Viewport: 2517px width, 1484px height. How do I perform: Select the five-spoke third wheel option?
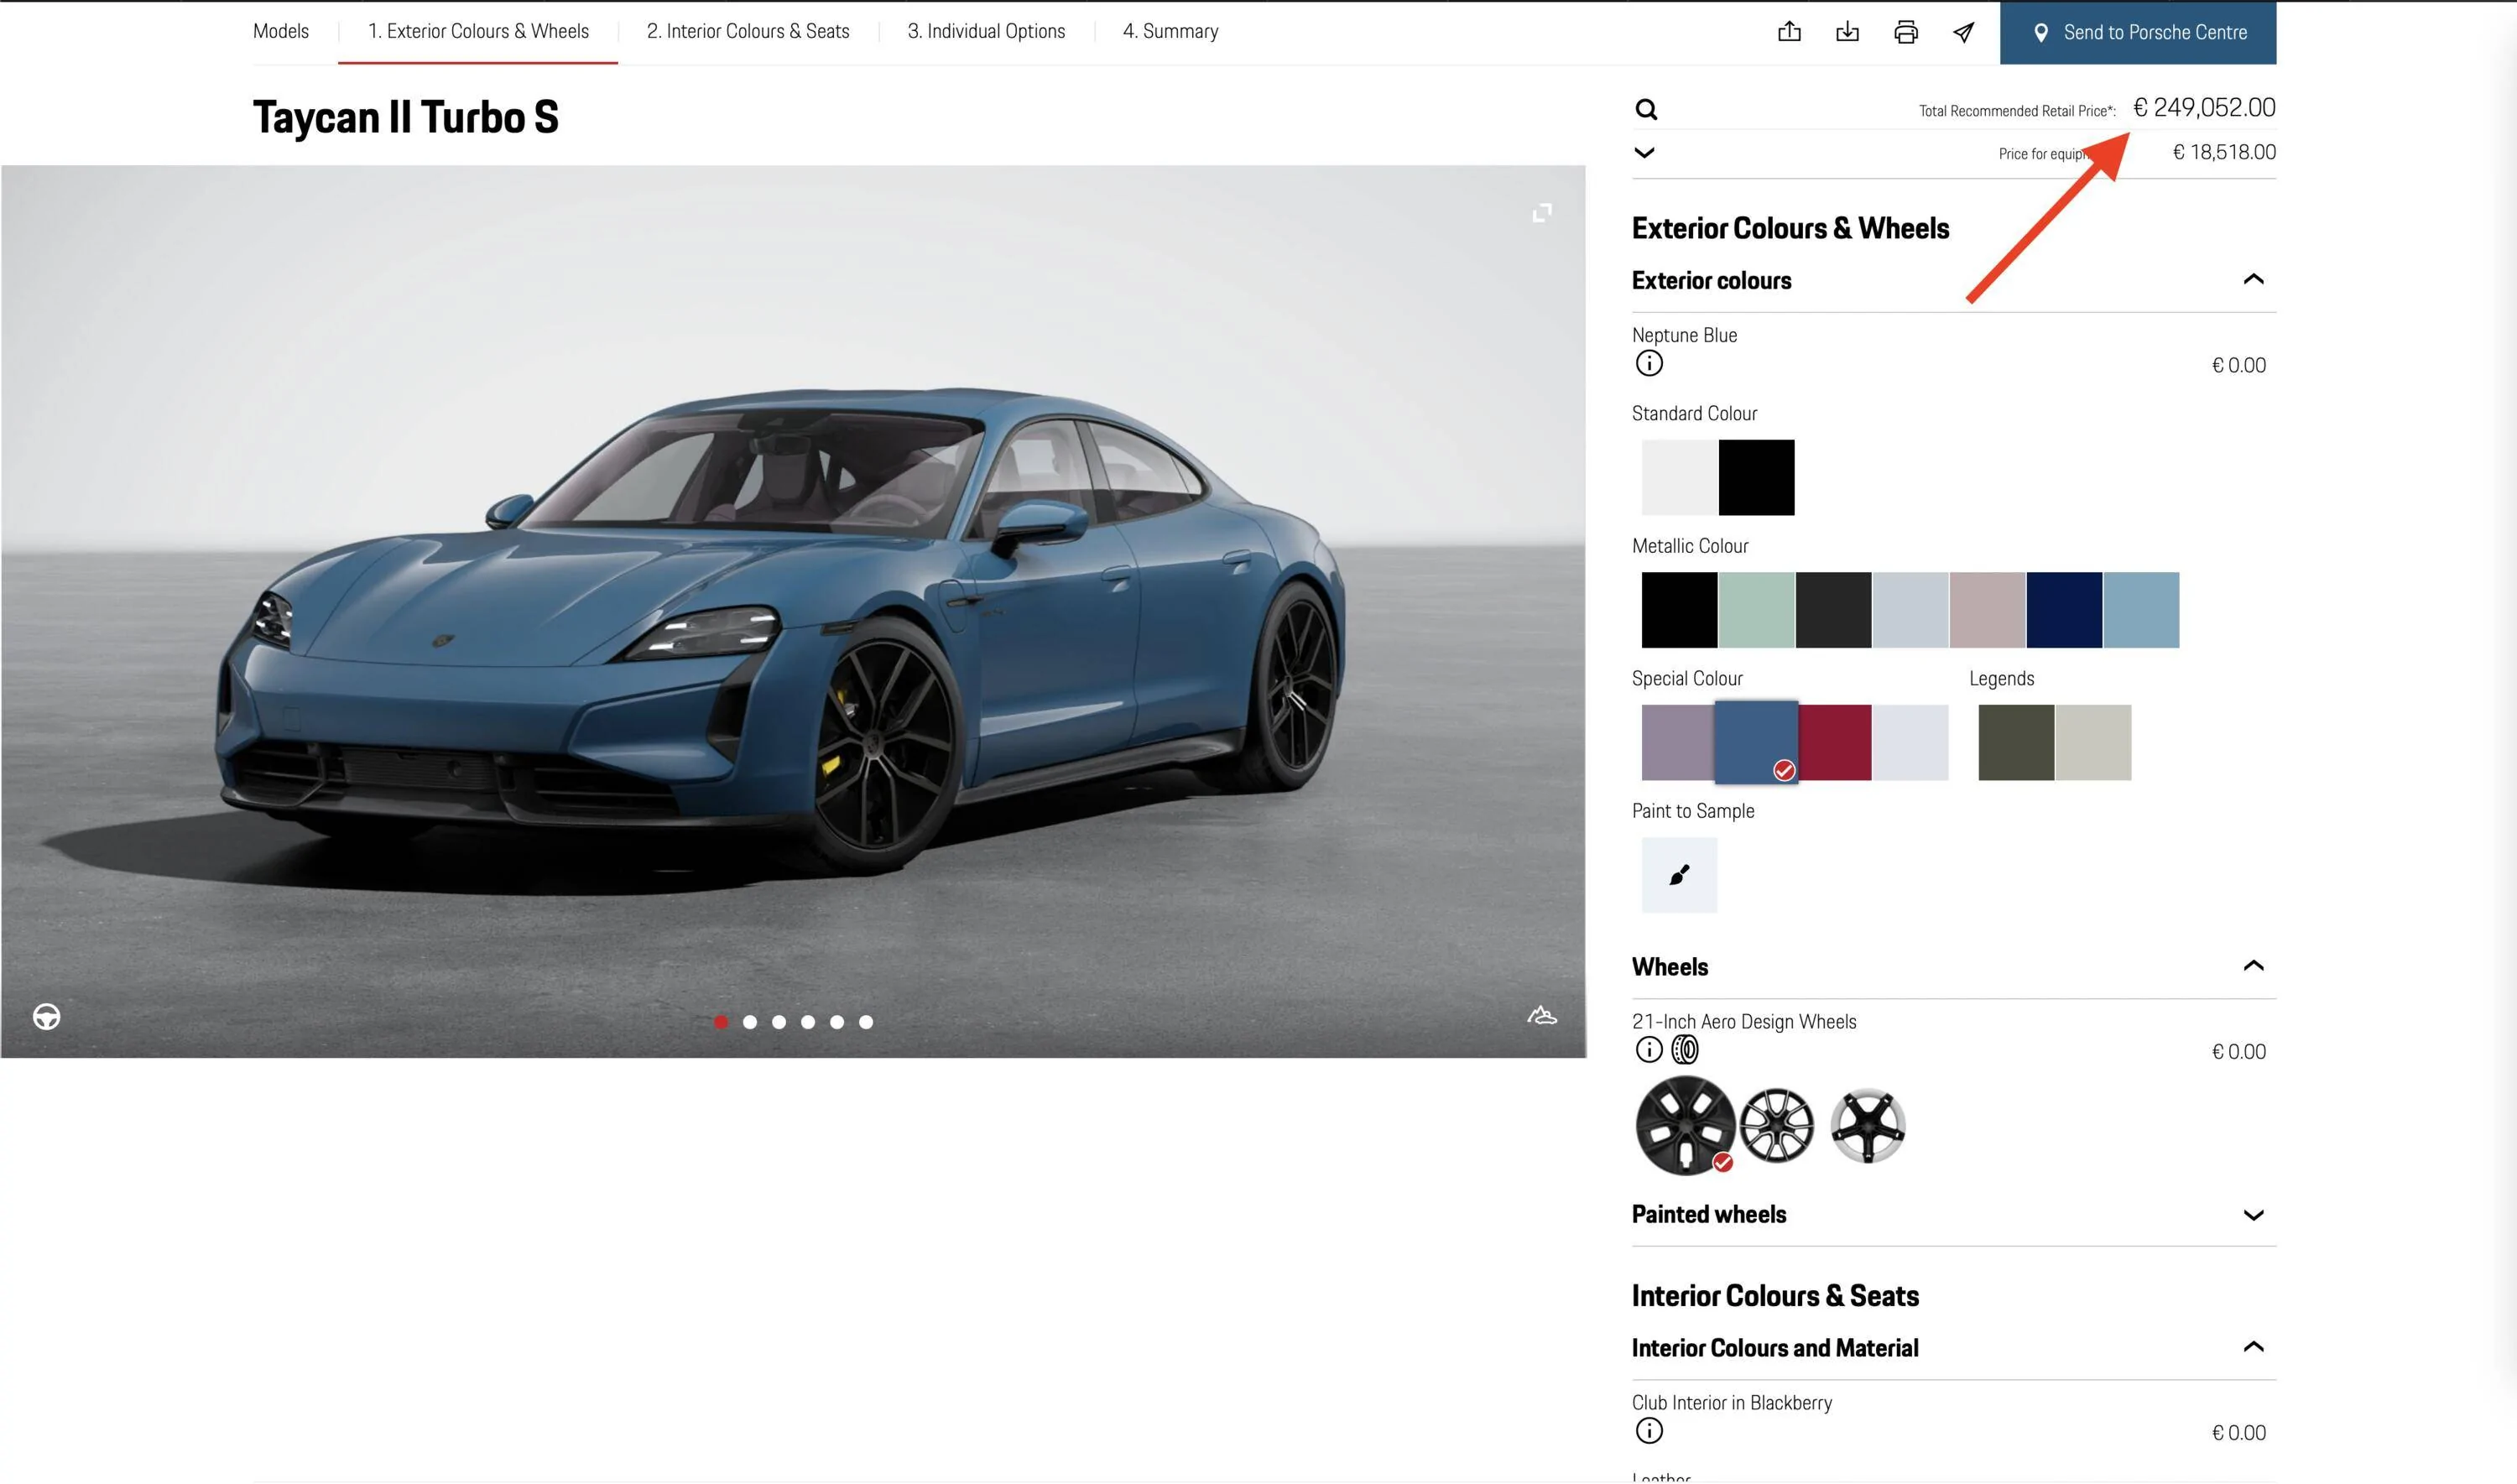1868,1126
